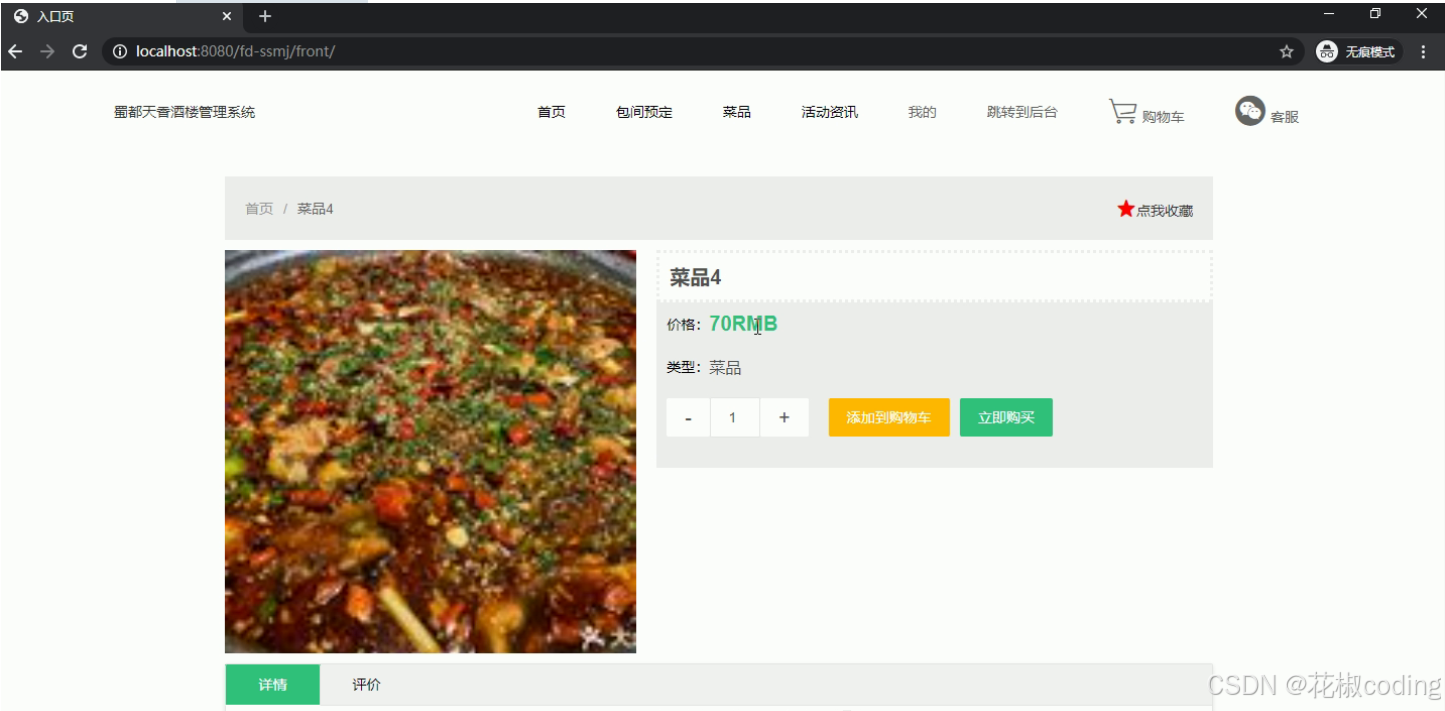Open a new browser tab
This screenshot has width=1445, height=711.
pos(265,16)
